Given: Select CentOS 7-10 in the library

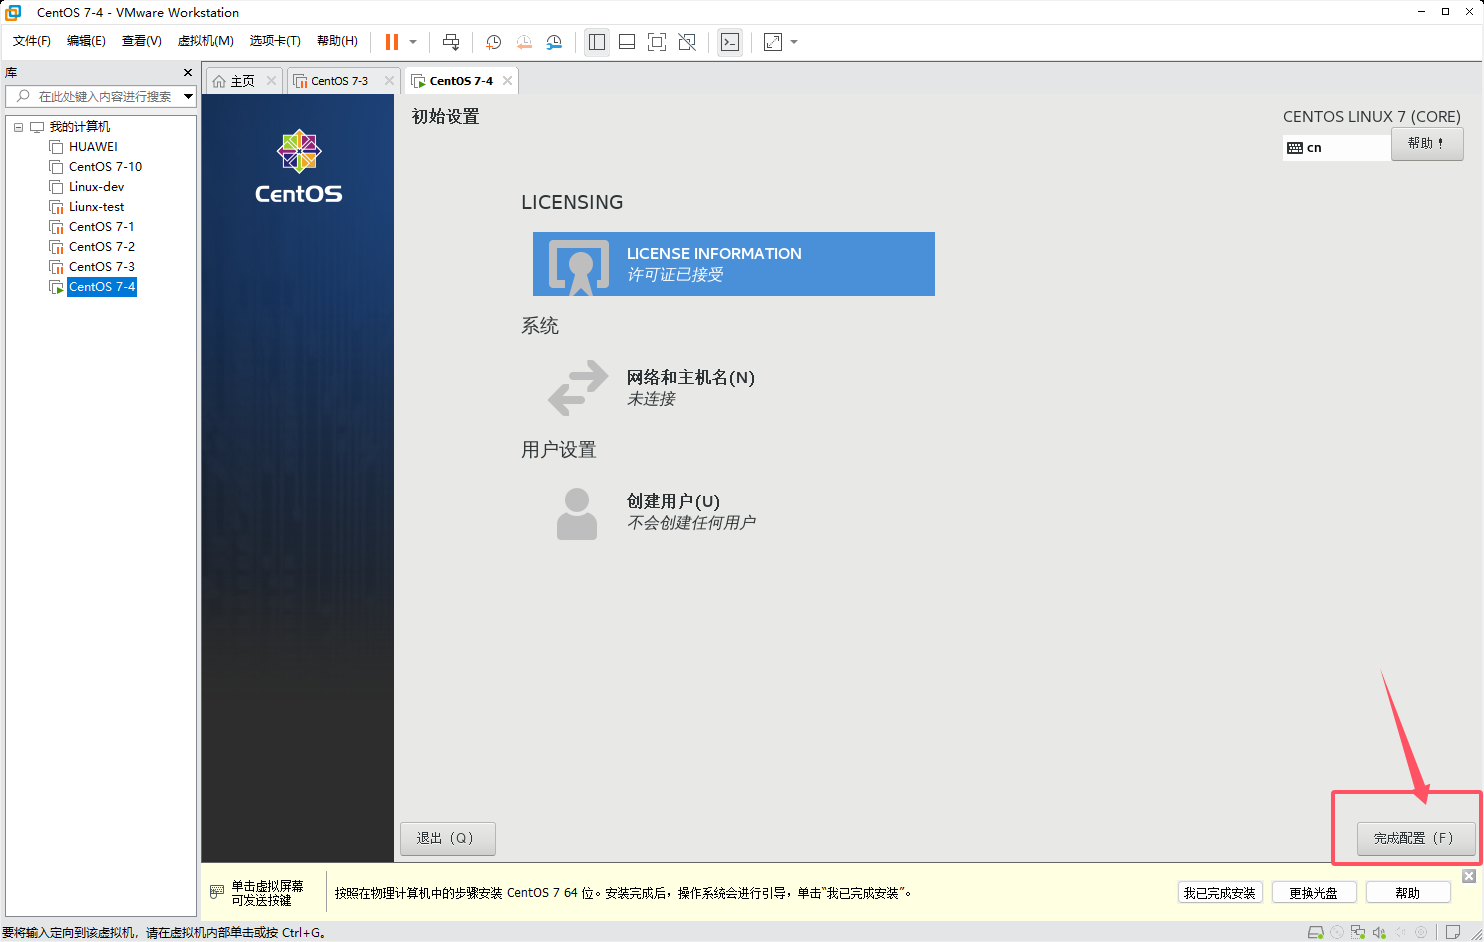Looking at the screenshot, I should 105,167.
